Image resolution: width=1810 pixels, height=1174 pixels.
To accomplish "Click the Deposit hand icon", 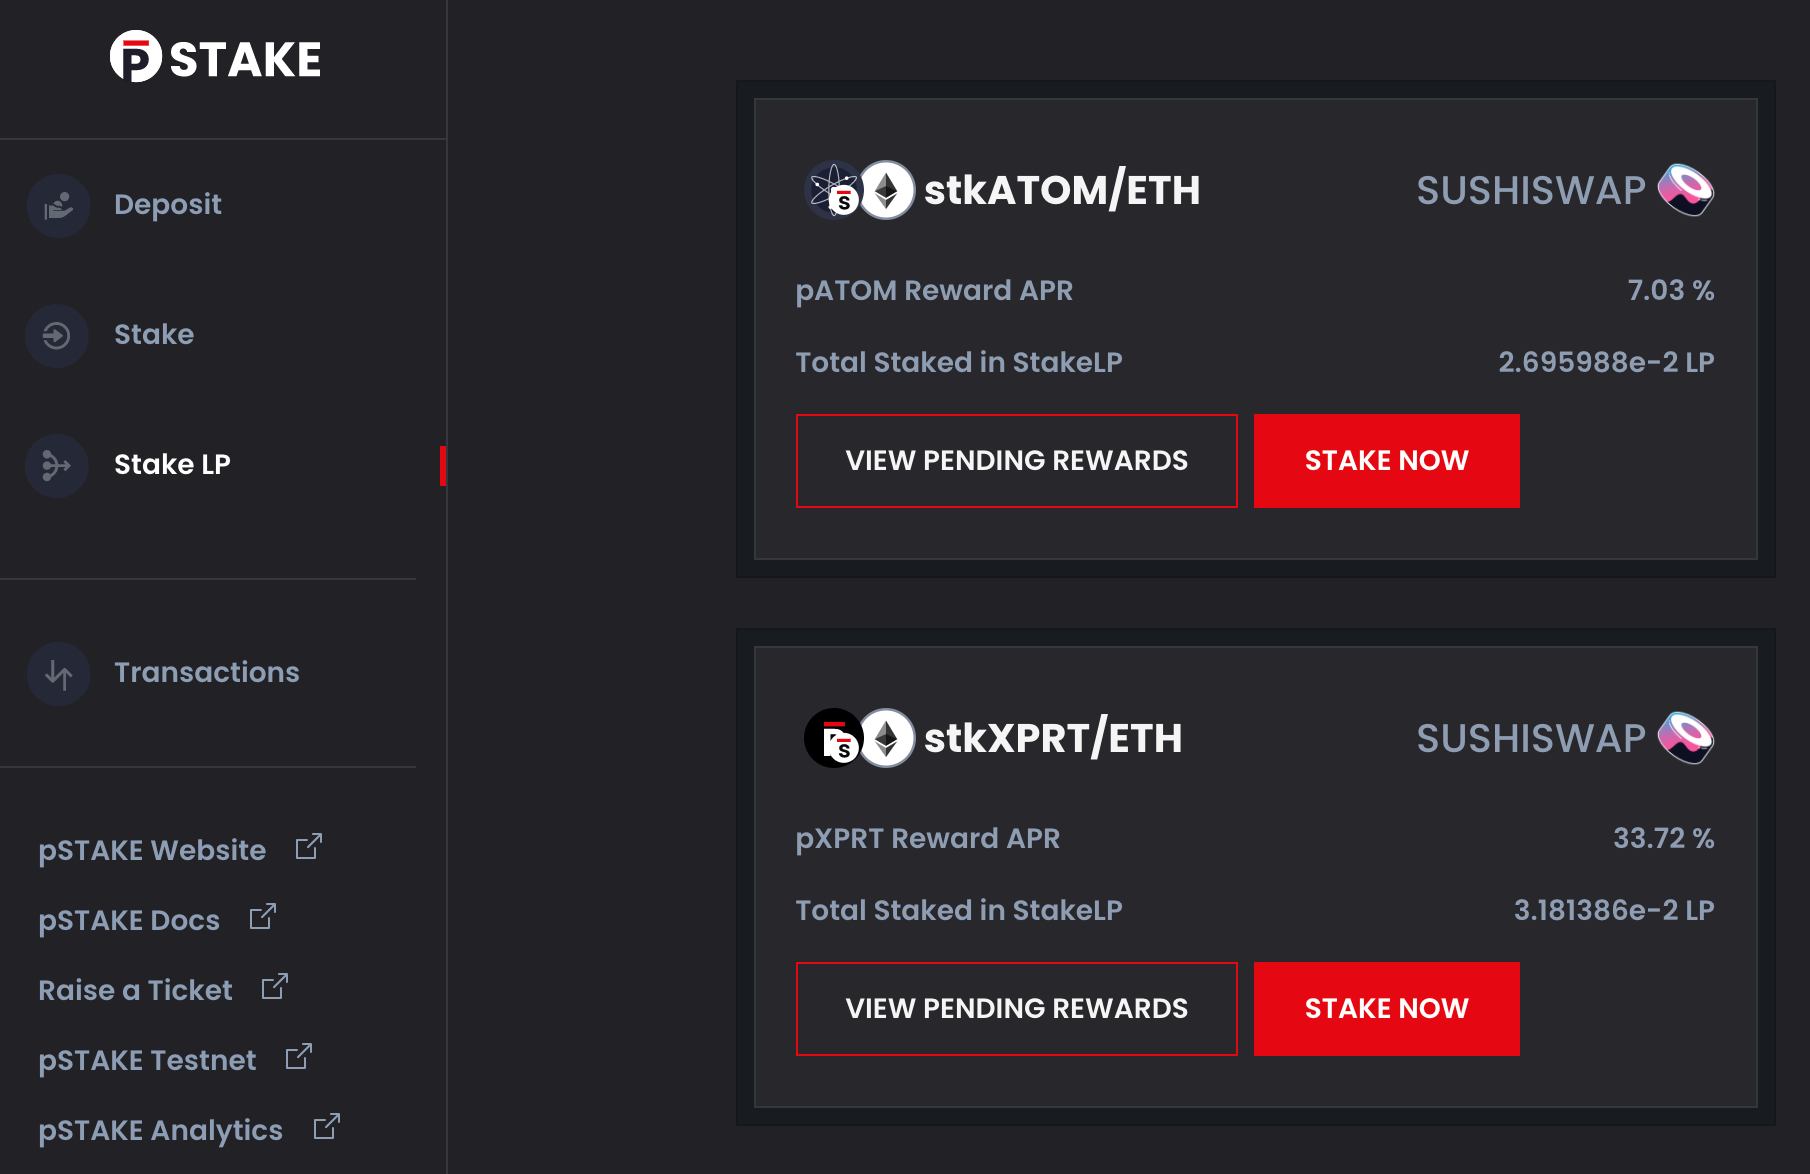I will 58,205.
